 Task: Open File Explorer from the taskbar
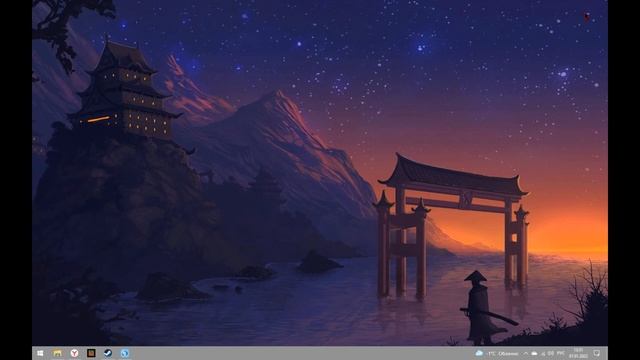[57, 353]
